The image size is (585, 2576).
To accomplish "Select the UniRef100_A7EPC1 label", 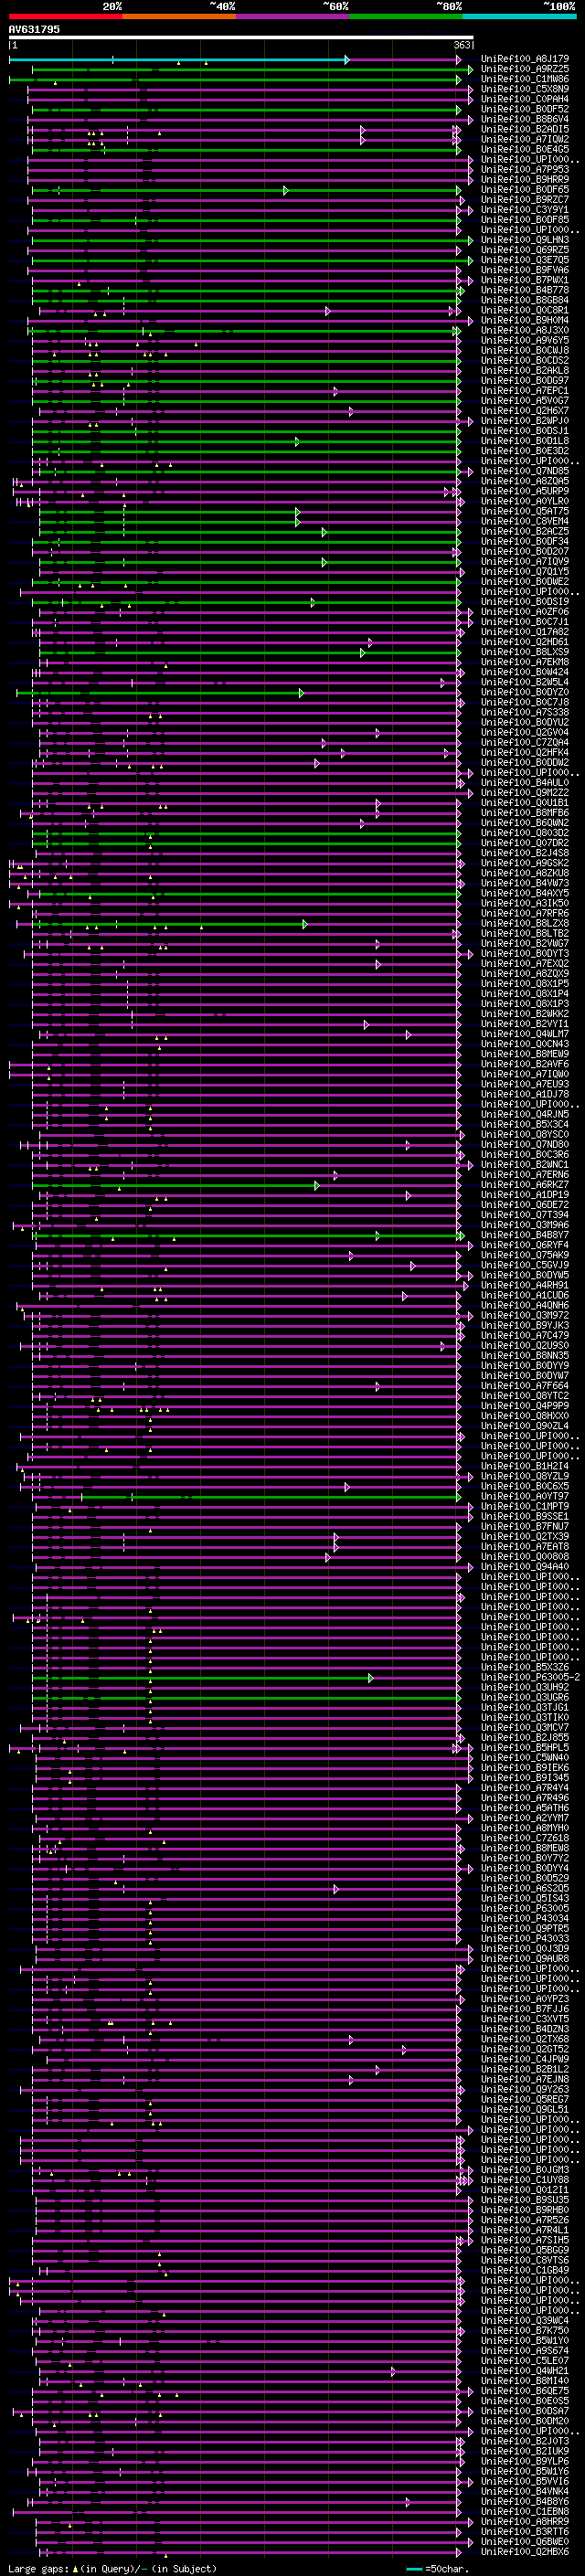I will tap(525, 391).
